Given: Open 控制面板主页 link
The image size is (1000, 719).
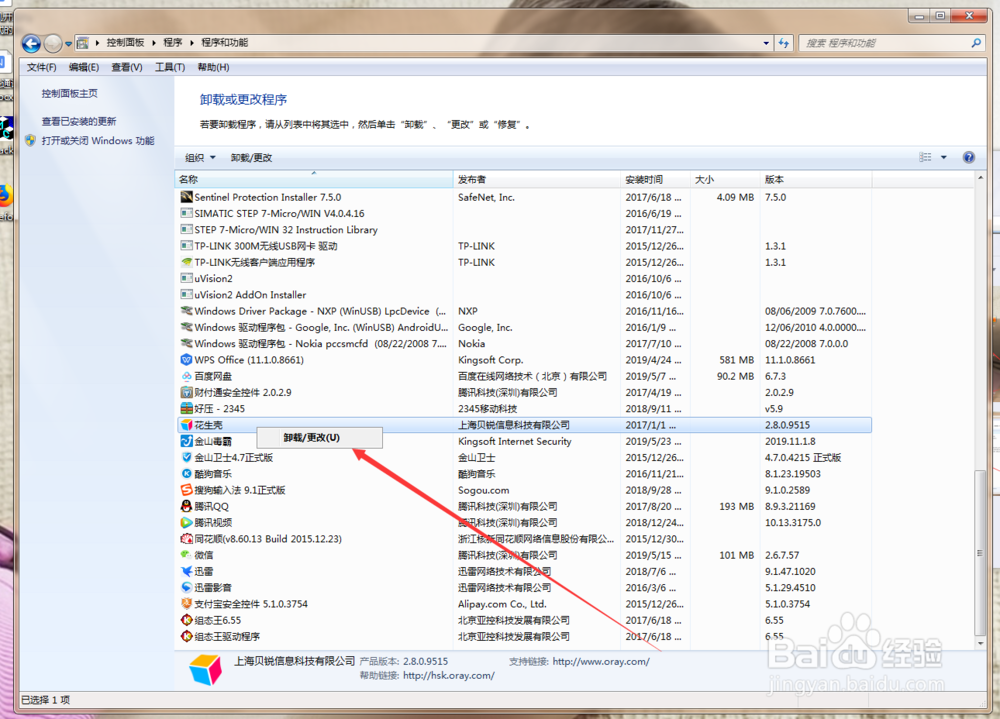Looking at the screenshot, I should (x=70, y=93).
